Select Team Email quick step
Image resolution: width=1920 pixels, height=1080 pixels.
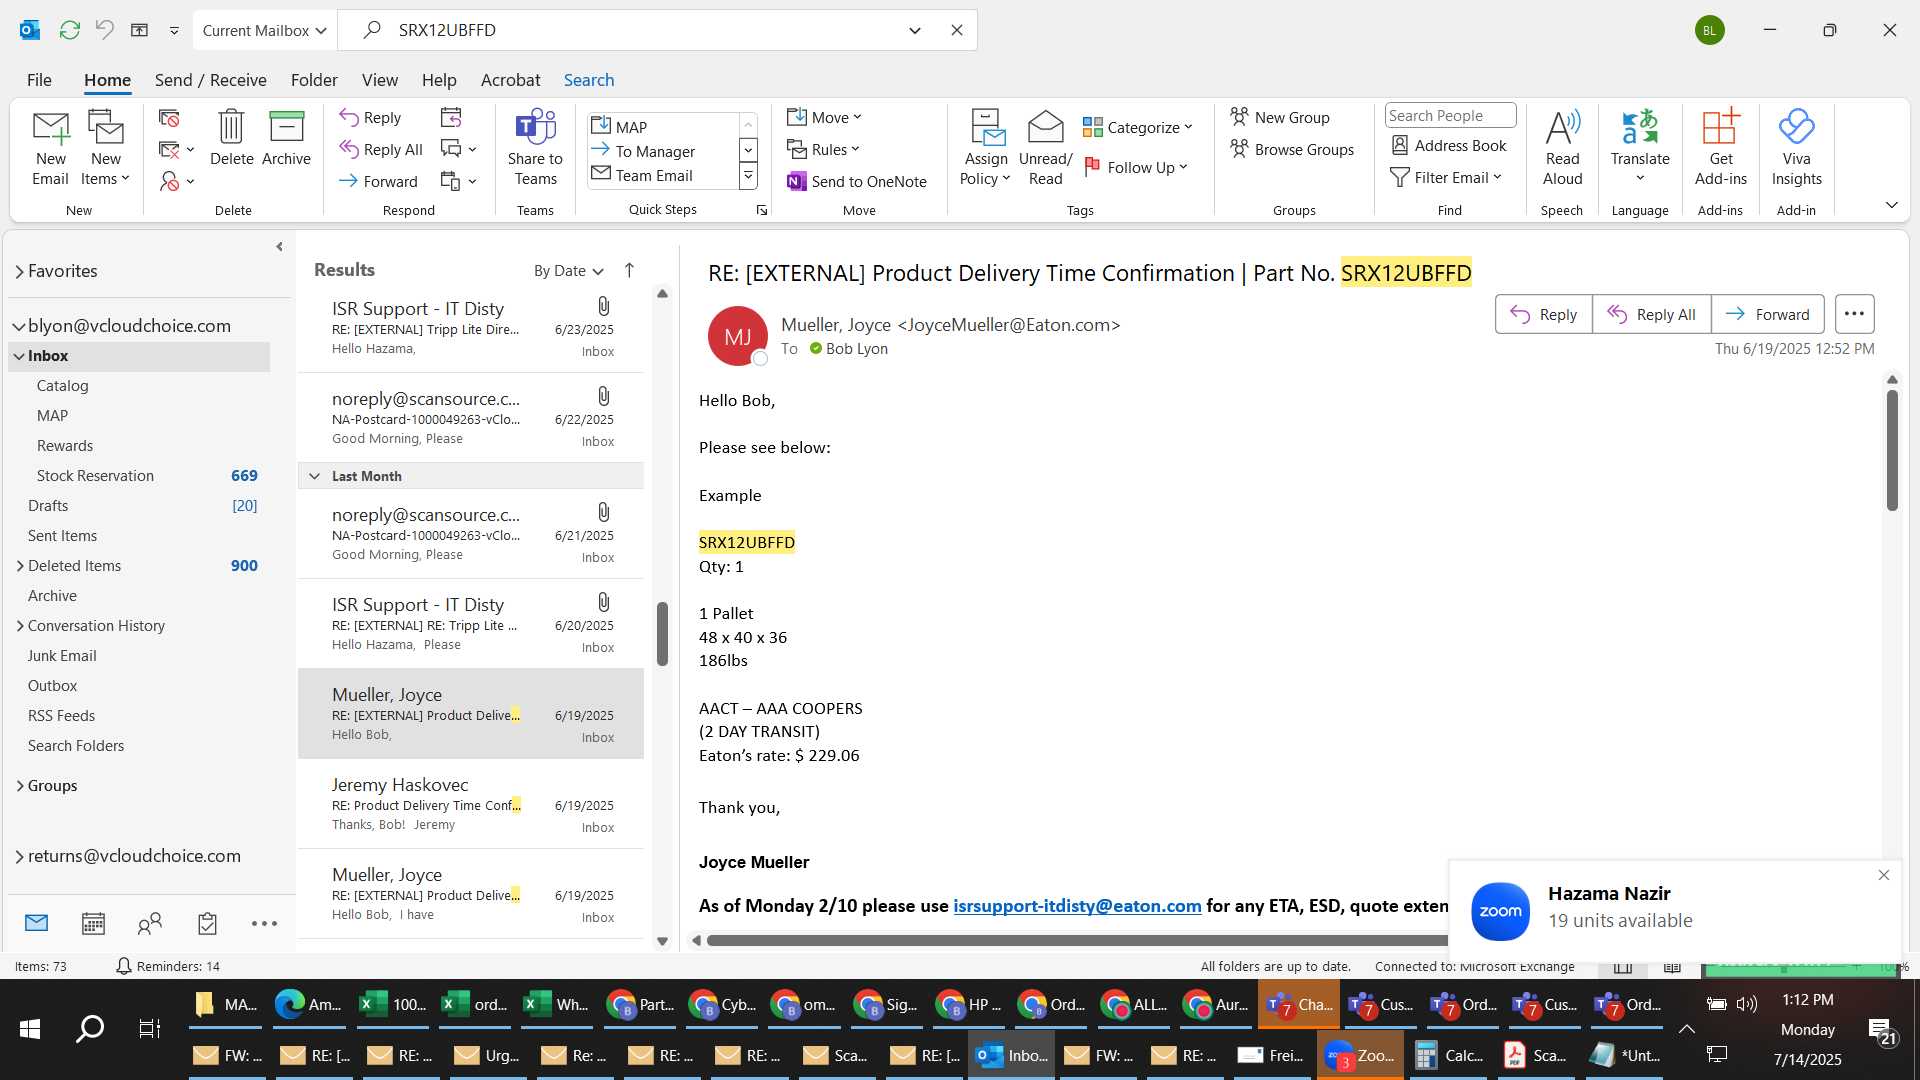point(663,175)
